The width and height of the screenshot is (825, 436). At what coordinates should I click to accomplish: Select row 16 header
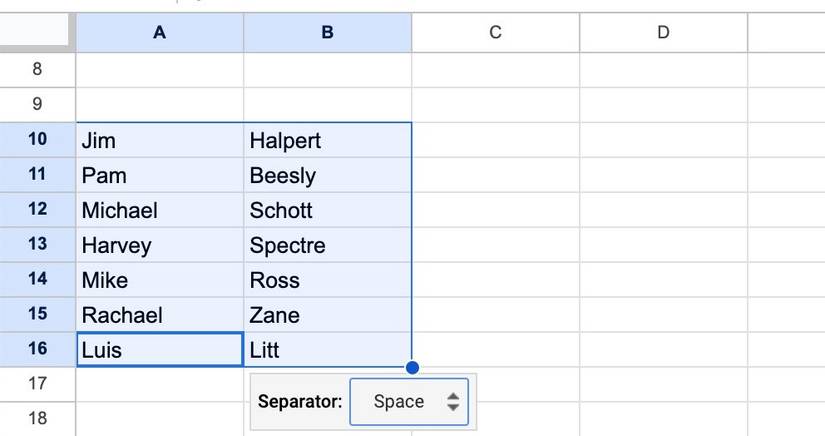[38, 349]
